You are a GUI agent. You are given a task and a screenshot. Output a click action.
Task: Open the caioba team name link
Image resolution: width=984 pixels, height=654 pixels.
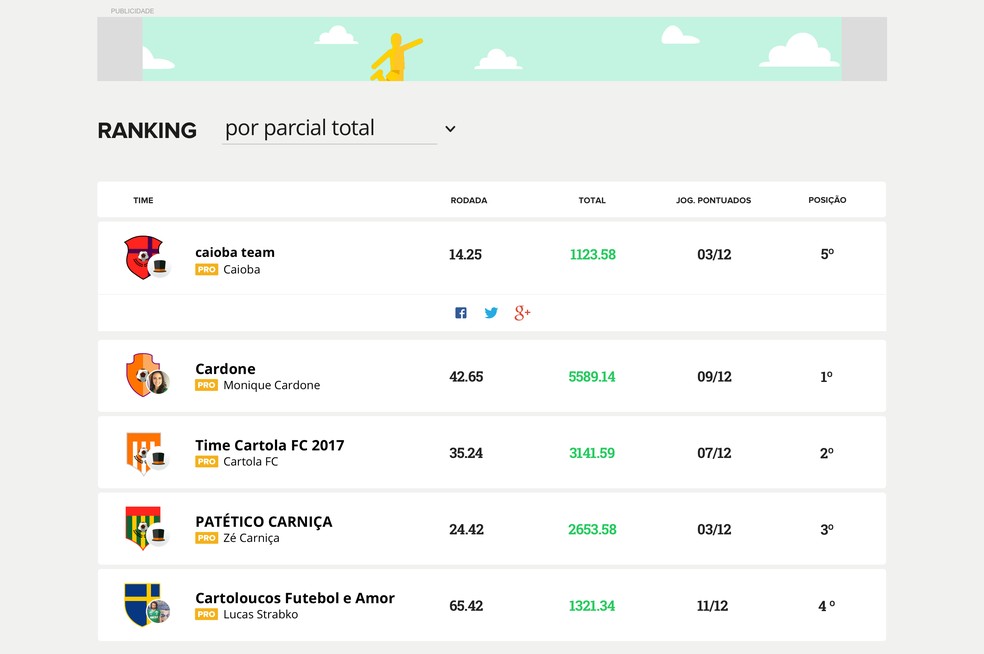coord(235,252)
